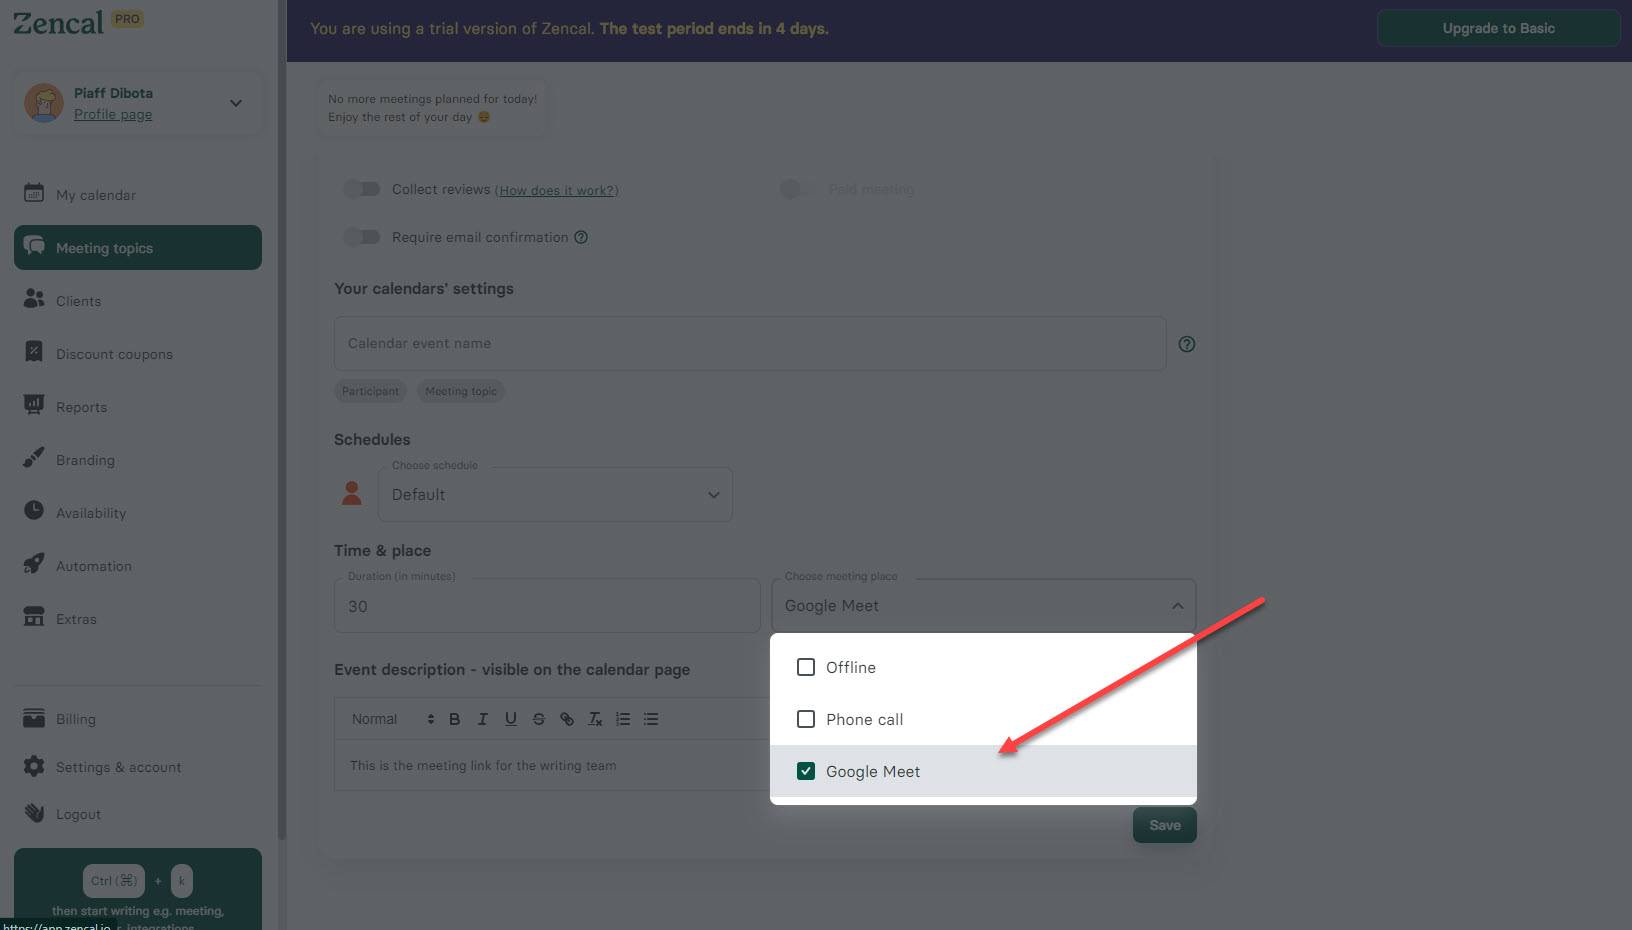1632x930 pixels.
Task: Click the Calendar event name field
Action: [x=749, y=343]
